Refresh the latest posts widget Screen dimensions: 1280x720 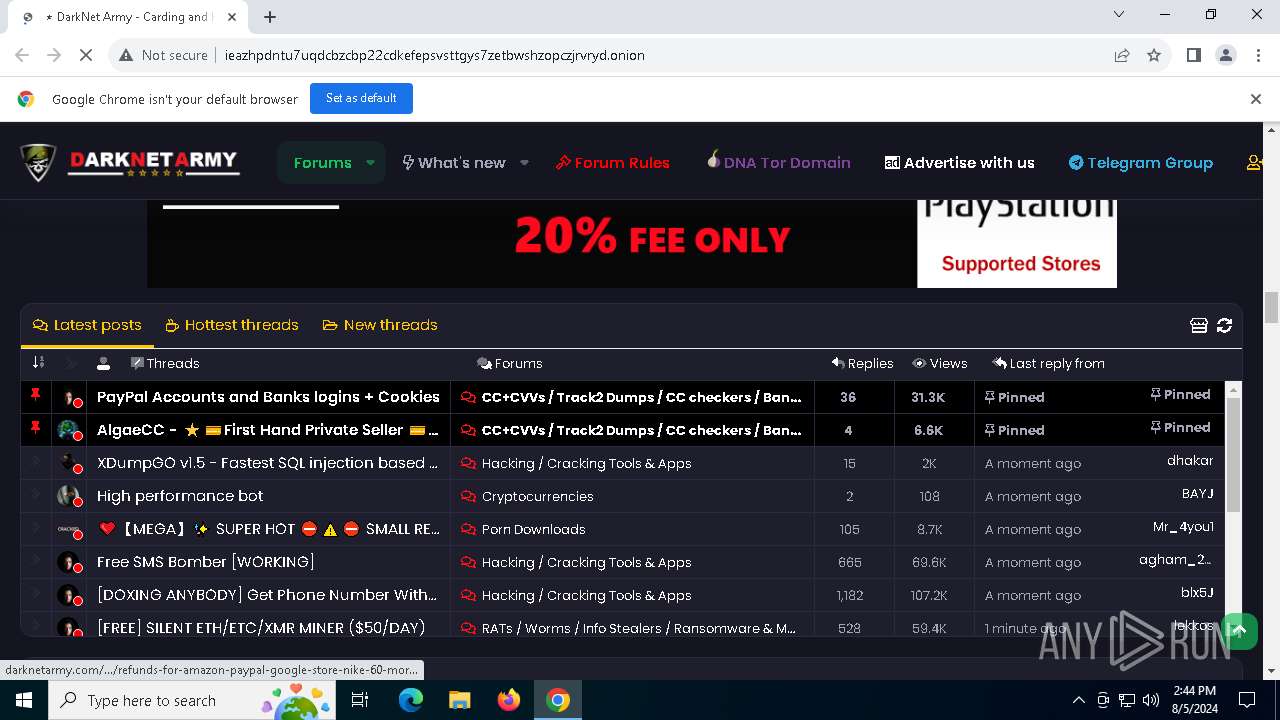1224,325
